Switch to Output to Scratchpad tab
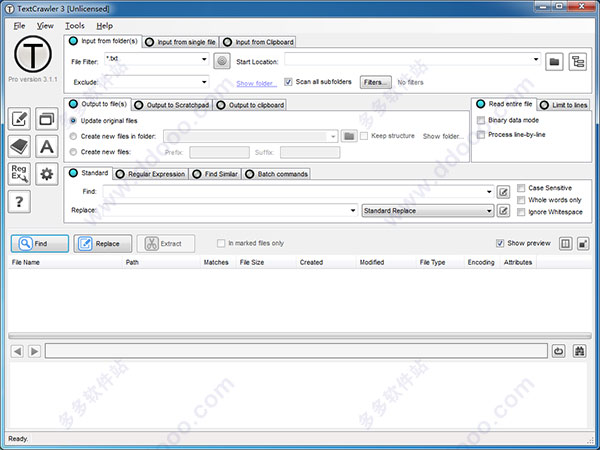600x450 pixels. (x=172, y=105)
